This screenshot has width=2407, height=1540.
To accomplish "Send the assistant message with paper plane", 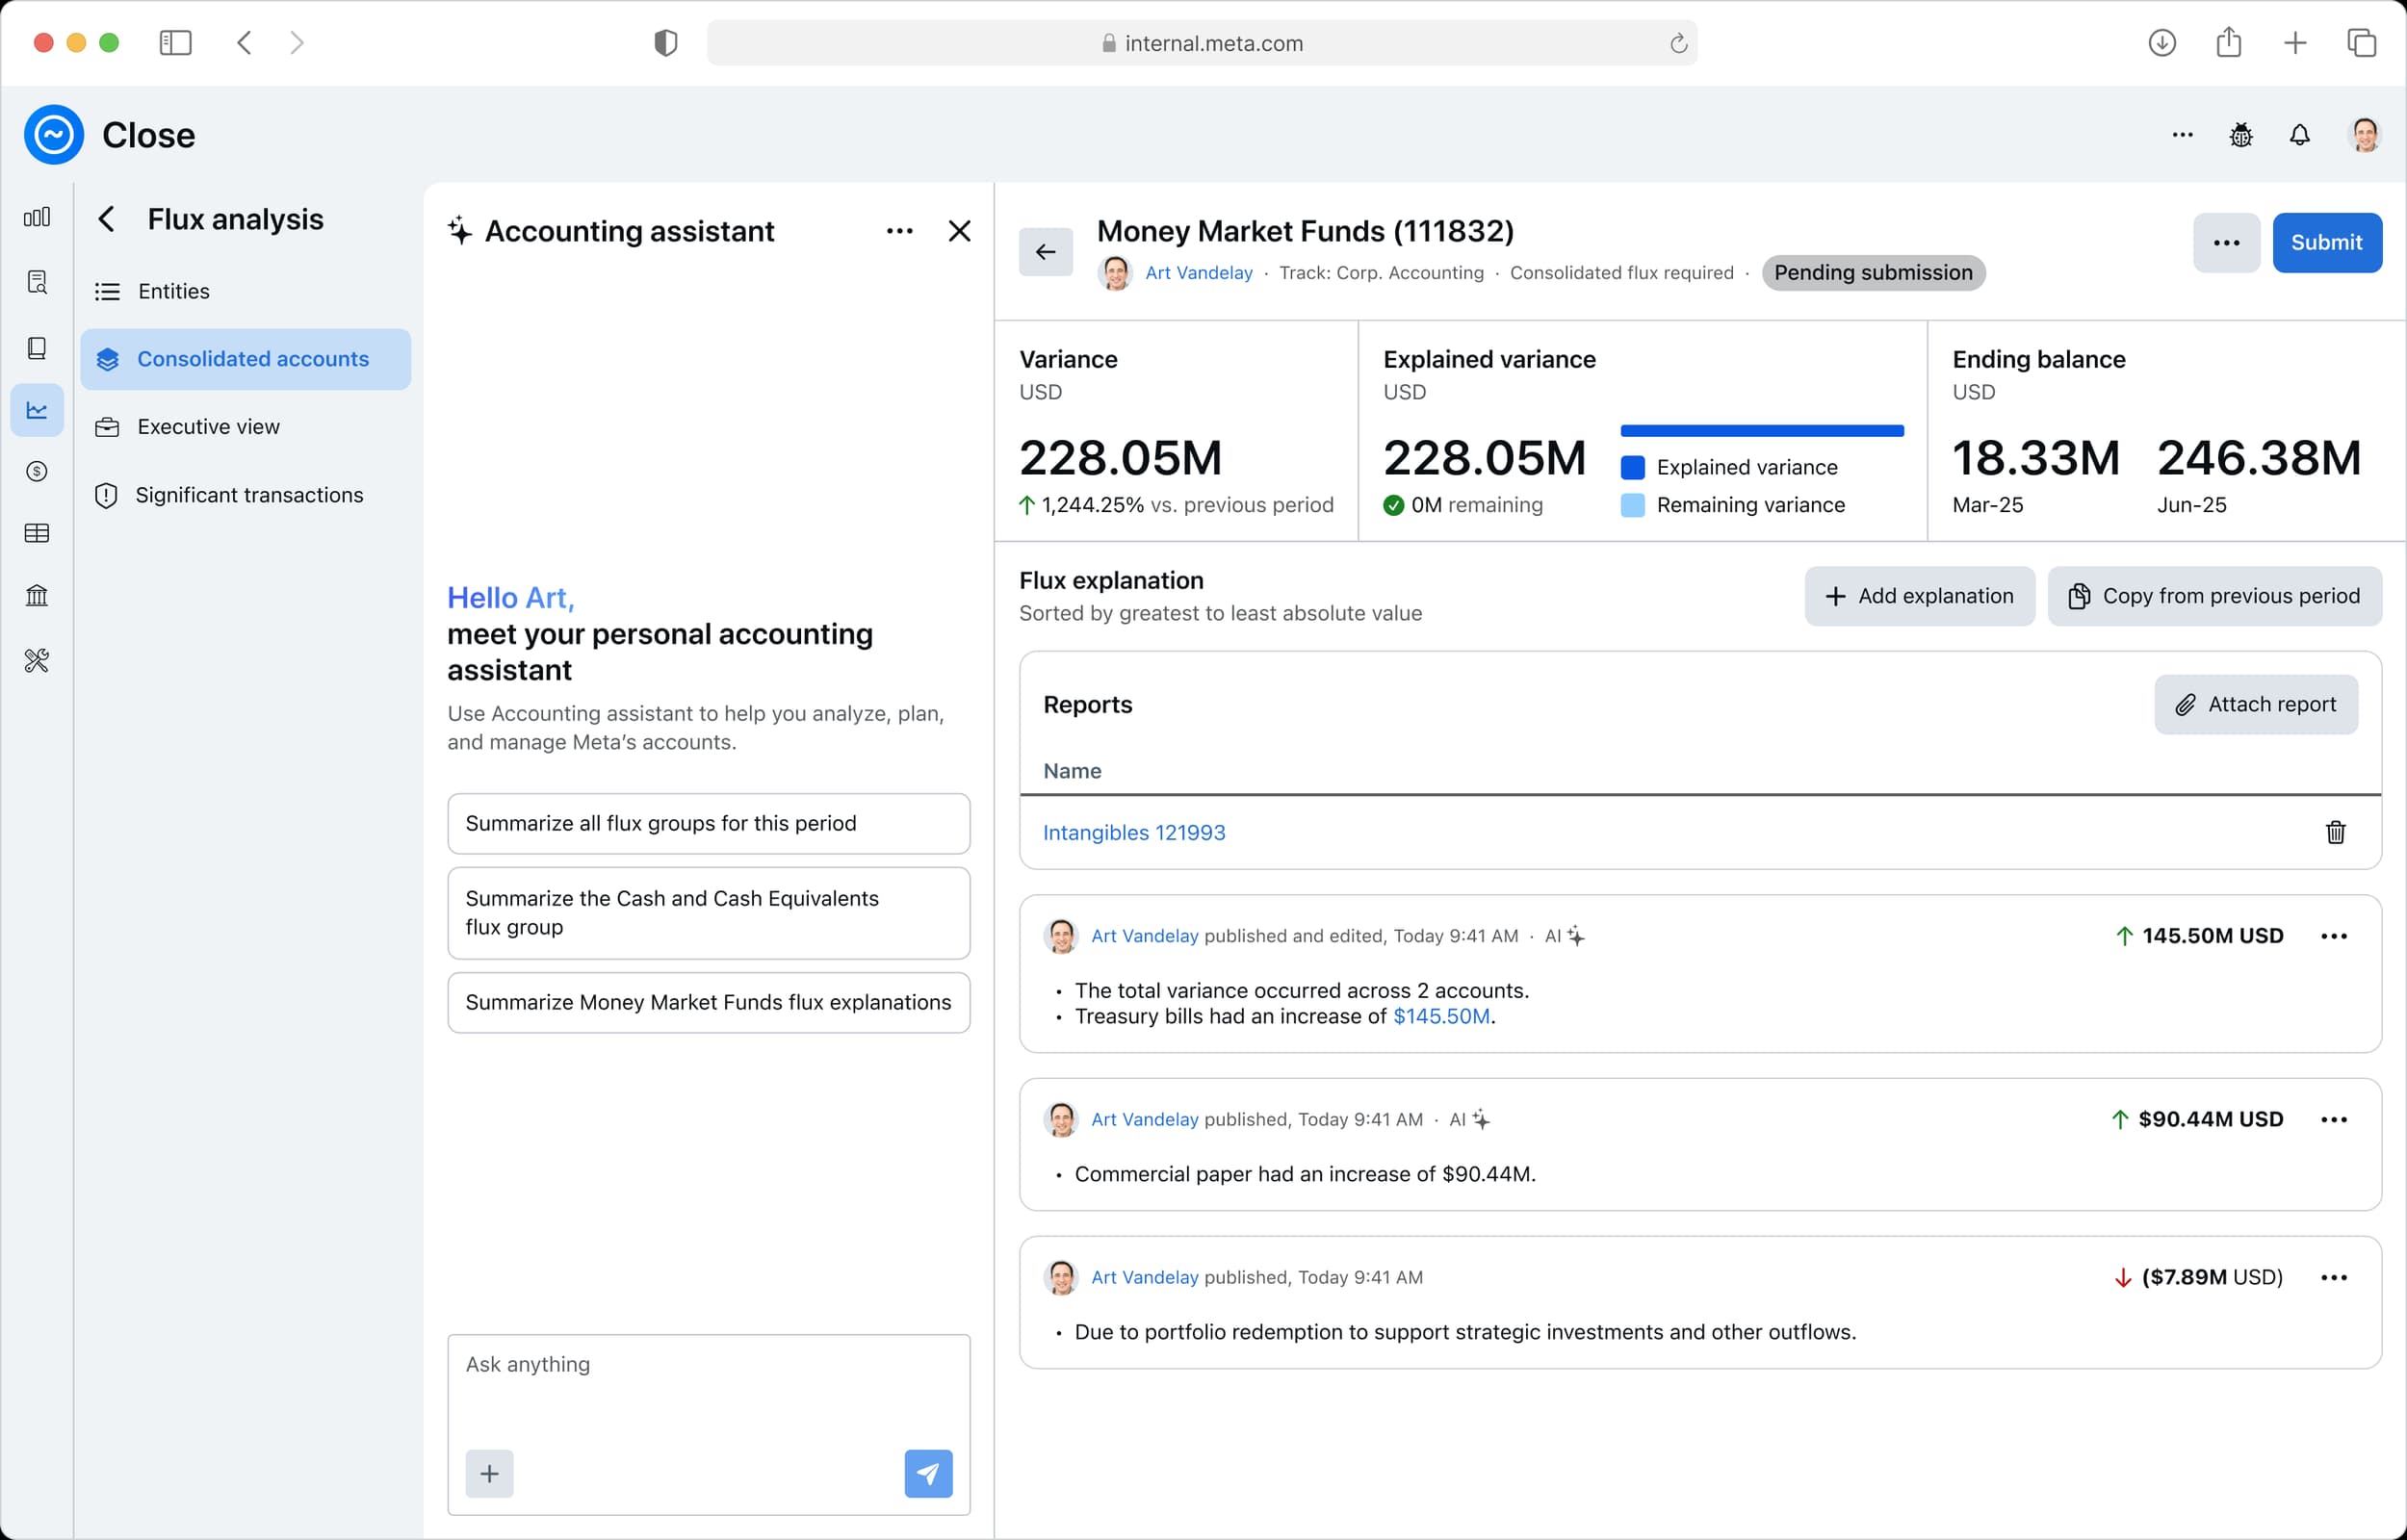I will pos(929,1474).
